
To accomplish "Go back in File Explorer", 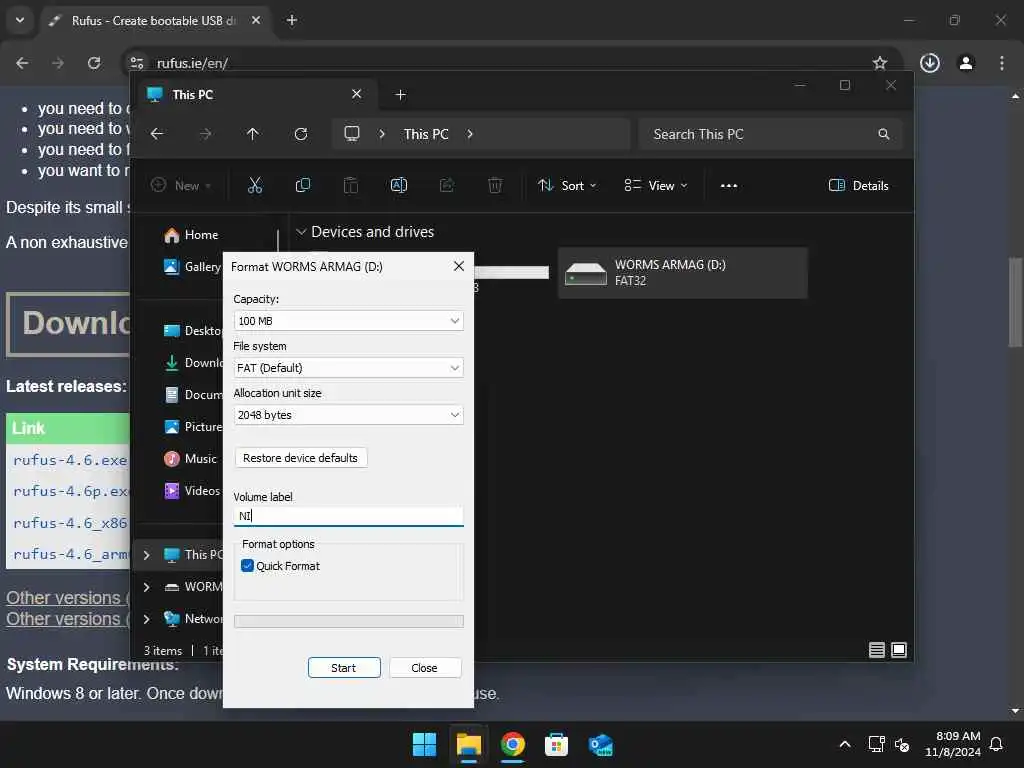I will [x=157, y=134].
